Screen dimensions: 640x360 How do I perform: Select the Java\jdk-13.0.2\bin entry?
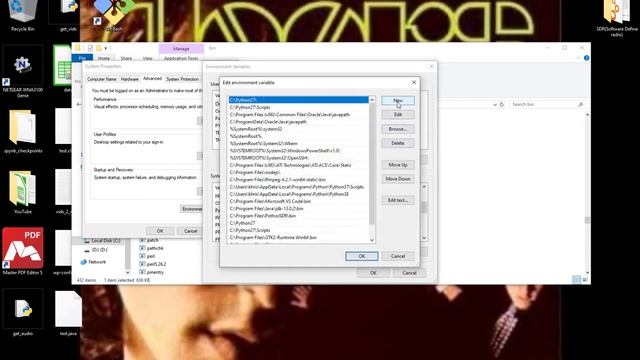298,209
